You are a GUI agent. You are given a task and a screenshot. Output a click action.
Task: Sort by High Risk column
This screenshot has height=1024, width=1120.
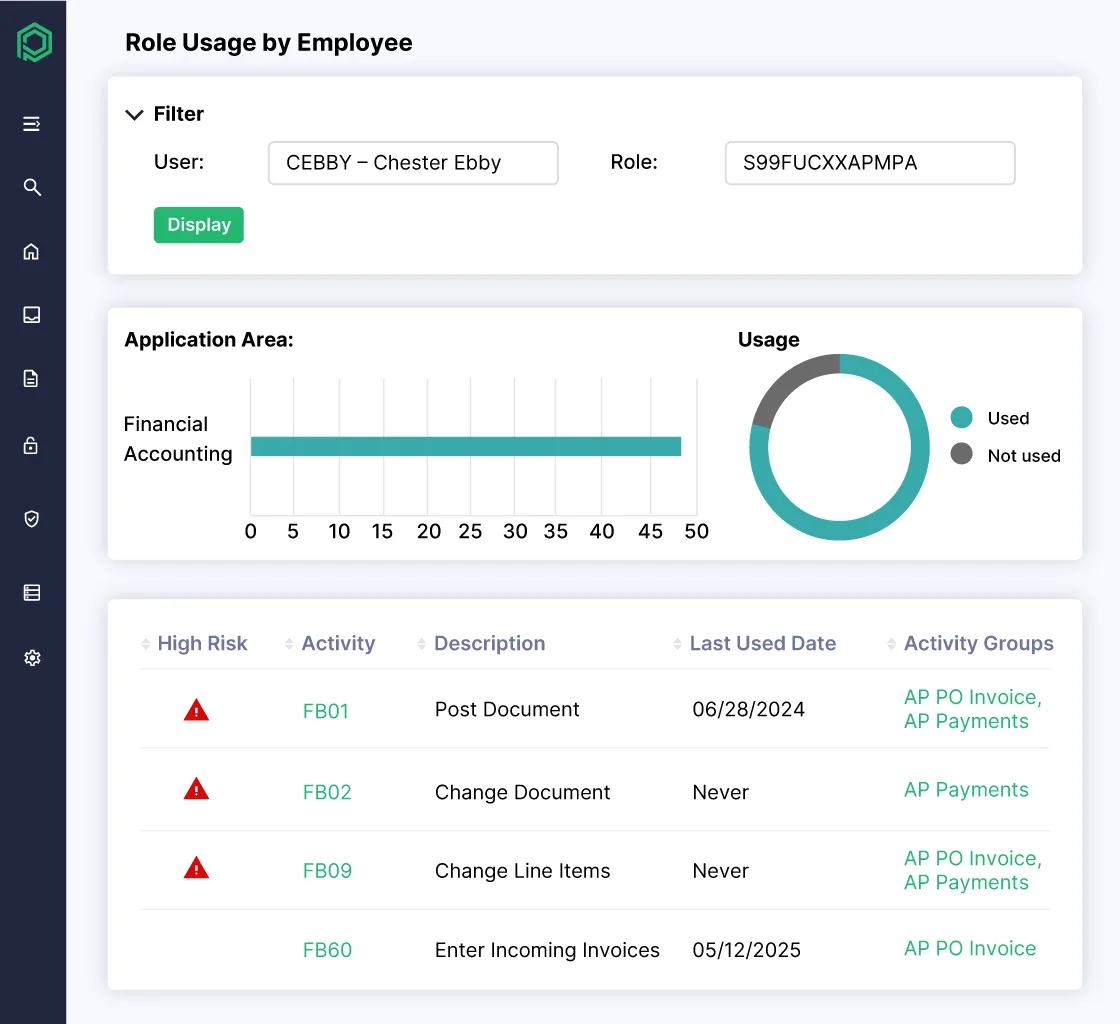pos(144,643)
